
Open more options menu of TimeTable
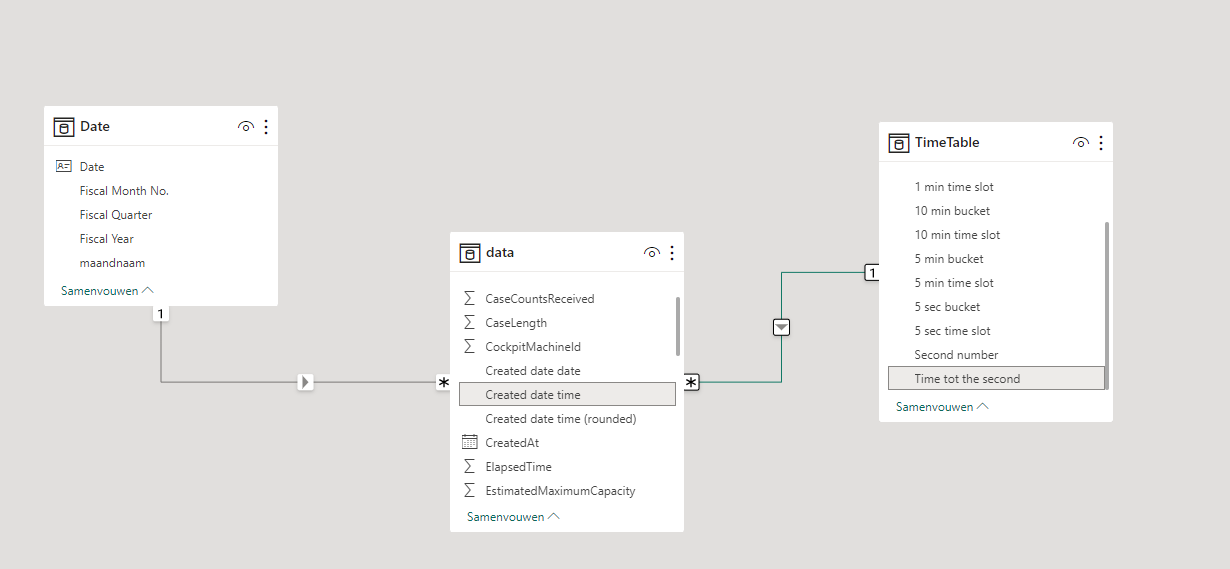pos(1101,143)
